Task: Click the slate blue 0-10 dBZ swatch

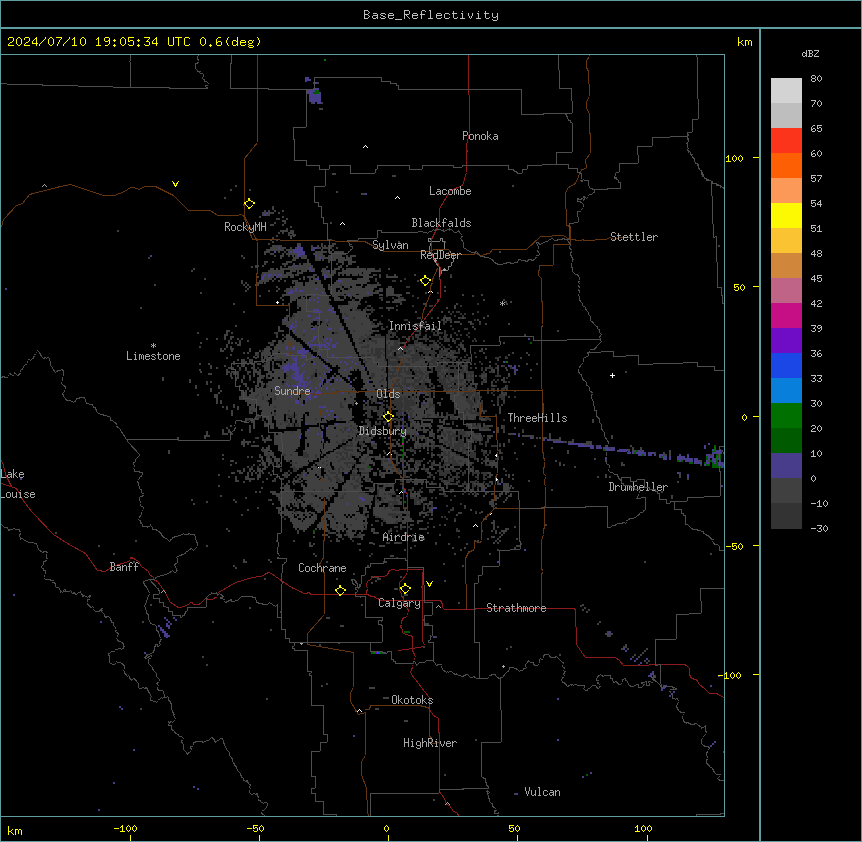Action: click(786, 466)
